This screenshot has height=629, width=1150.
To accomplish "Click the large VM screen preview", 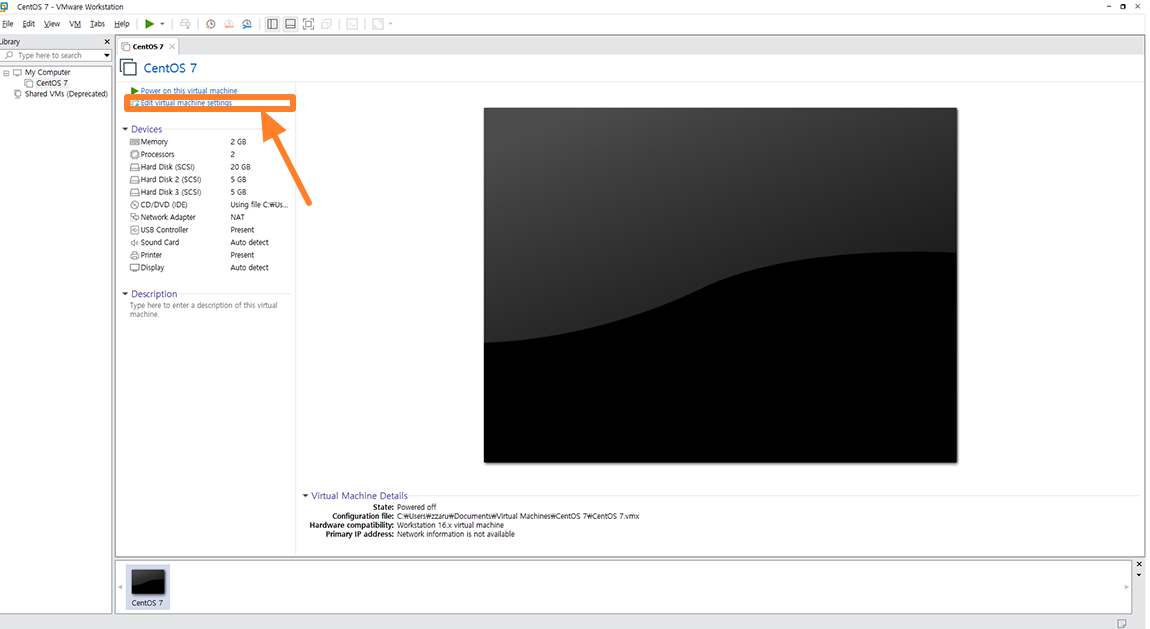I will pyautogui.click(x=720, y=285).
